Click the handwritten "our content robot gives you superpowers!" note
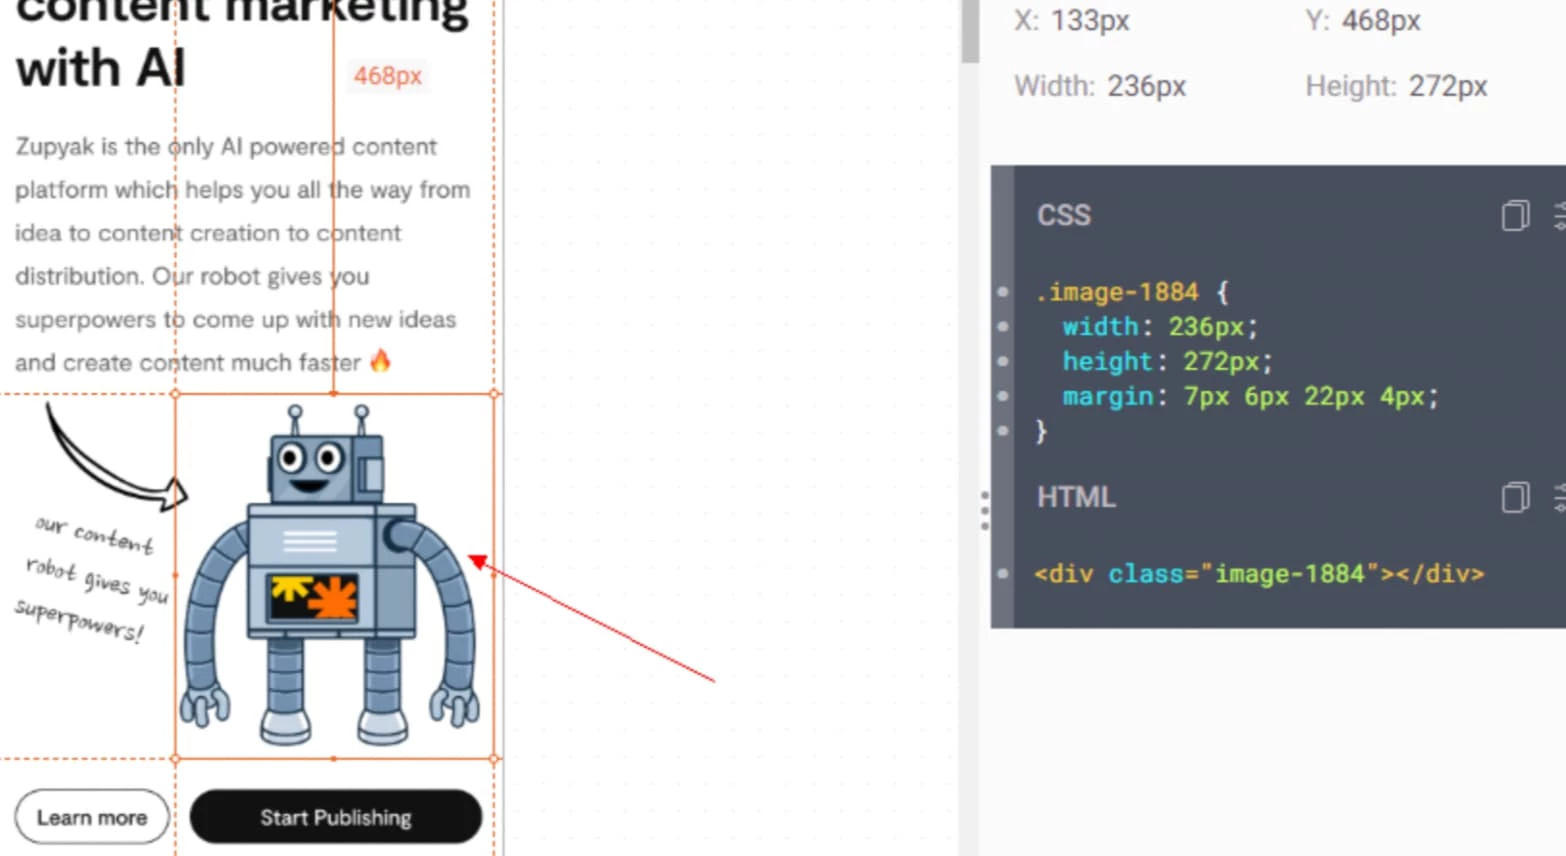 click(x=90, y=577)
